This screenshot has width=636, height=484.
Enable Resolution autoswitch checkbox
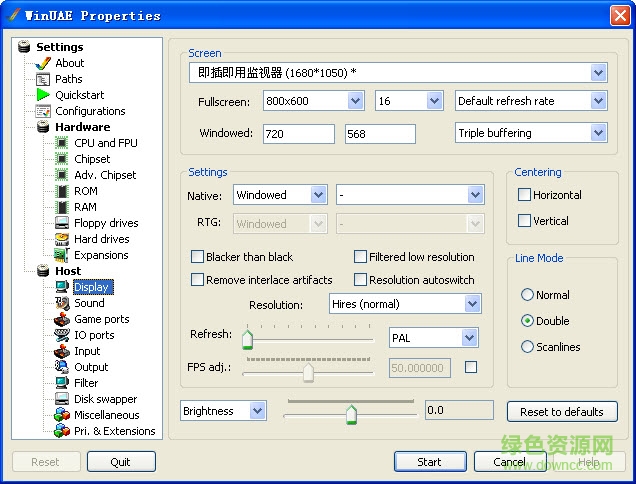coord(360,280)
